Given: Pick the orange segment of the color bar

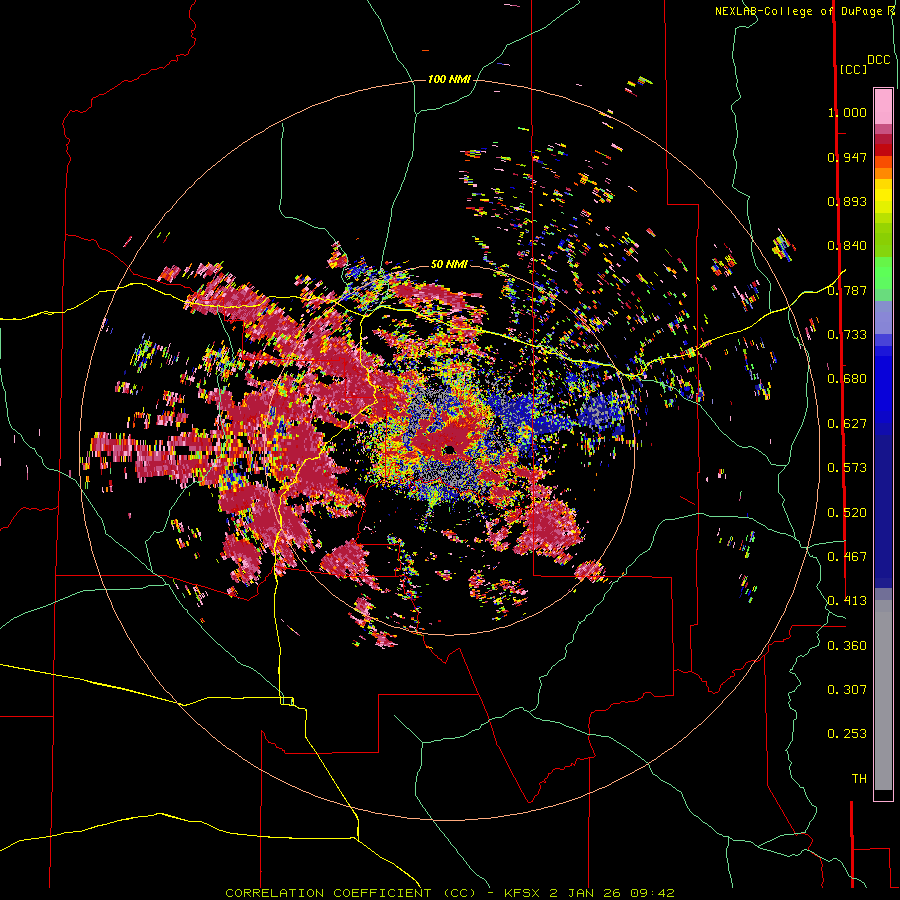Looking at the screenshot, I should point(883,173).
